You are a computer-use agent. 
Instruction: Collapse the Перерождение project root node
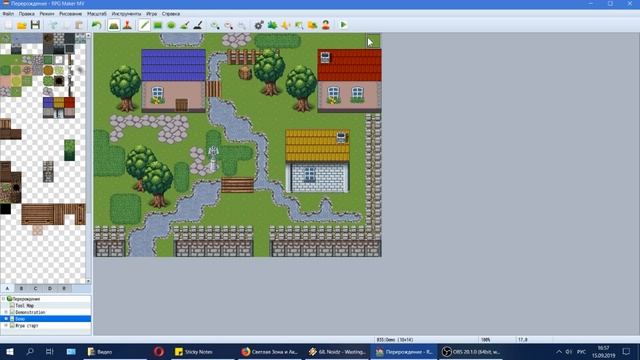click(4, 299)
